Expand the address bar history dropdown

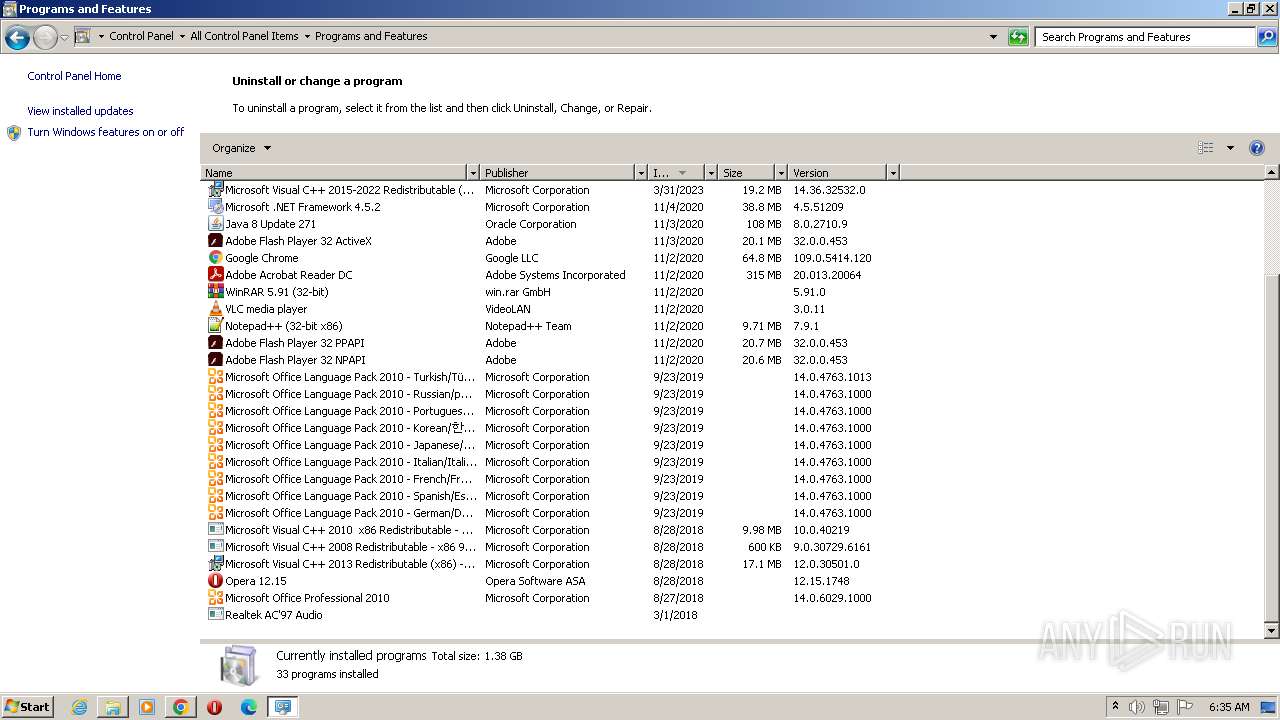tap(993, 37)
